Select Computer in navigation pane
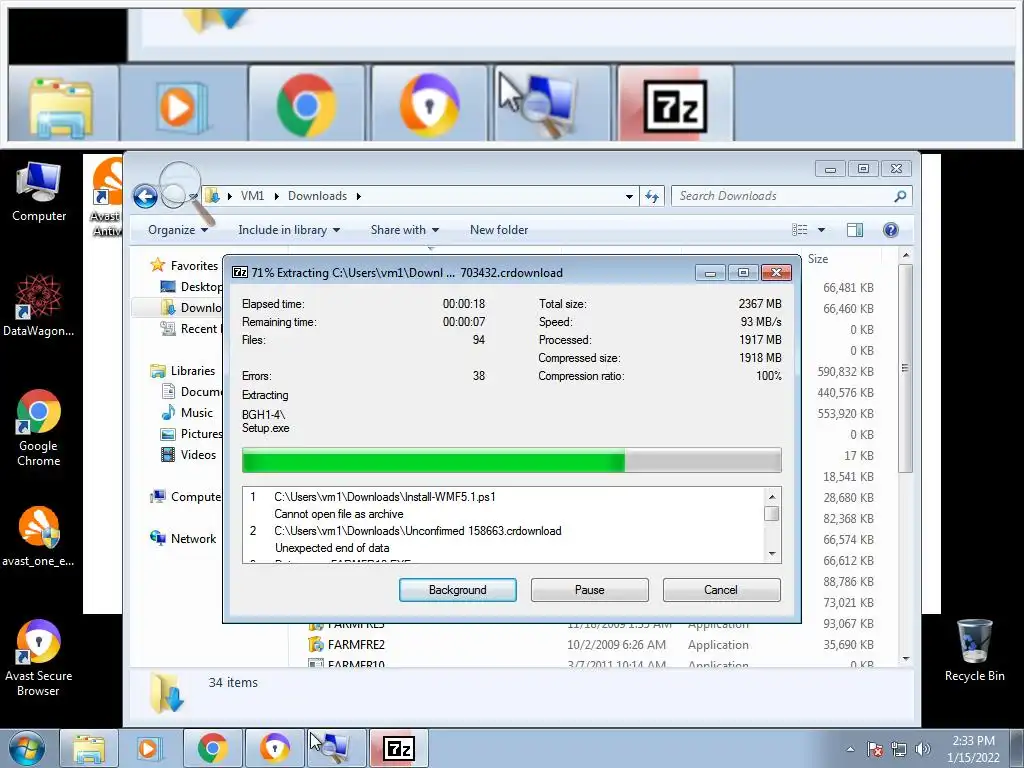 point(185,496)
